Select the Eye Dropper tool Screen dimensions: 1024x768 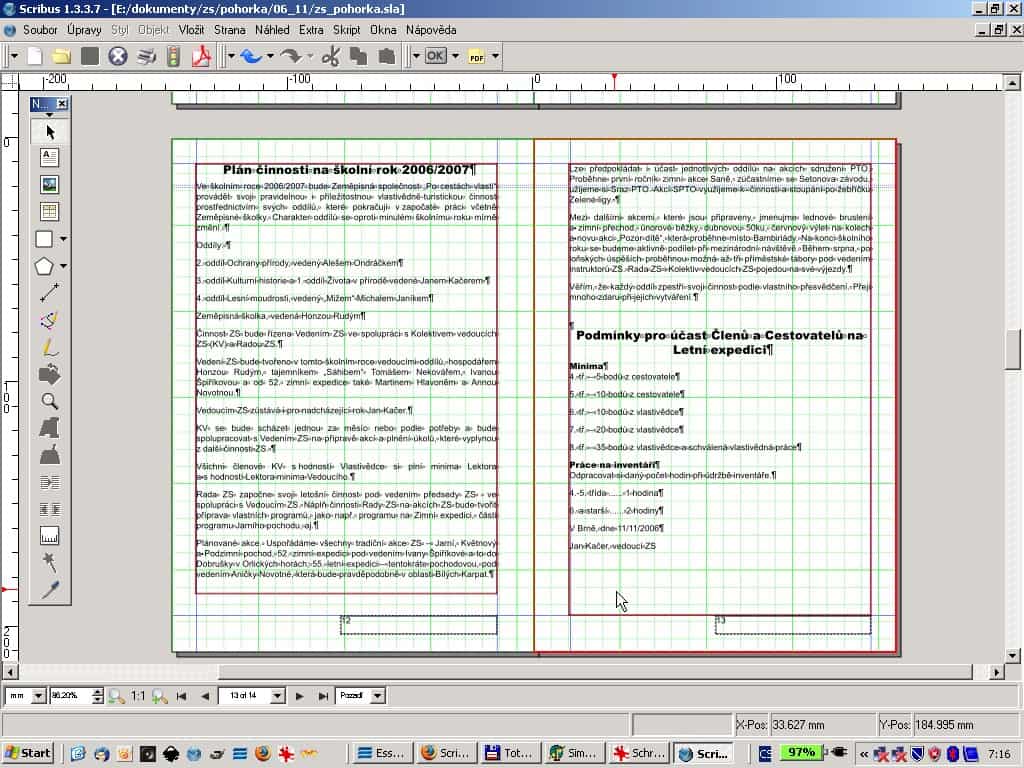pos(49,590)
